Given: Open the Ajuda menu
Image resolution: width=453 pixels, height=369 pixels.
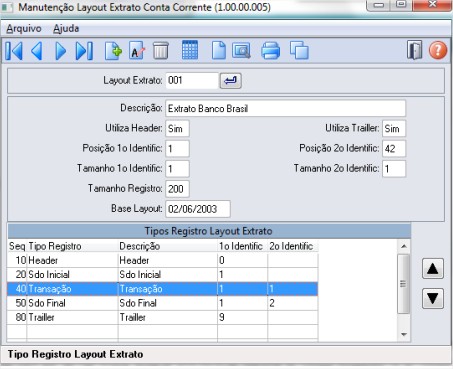Looking at the screenshot, I should point(66,29).
